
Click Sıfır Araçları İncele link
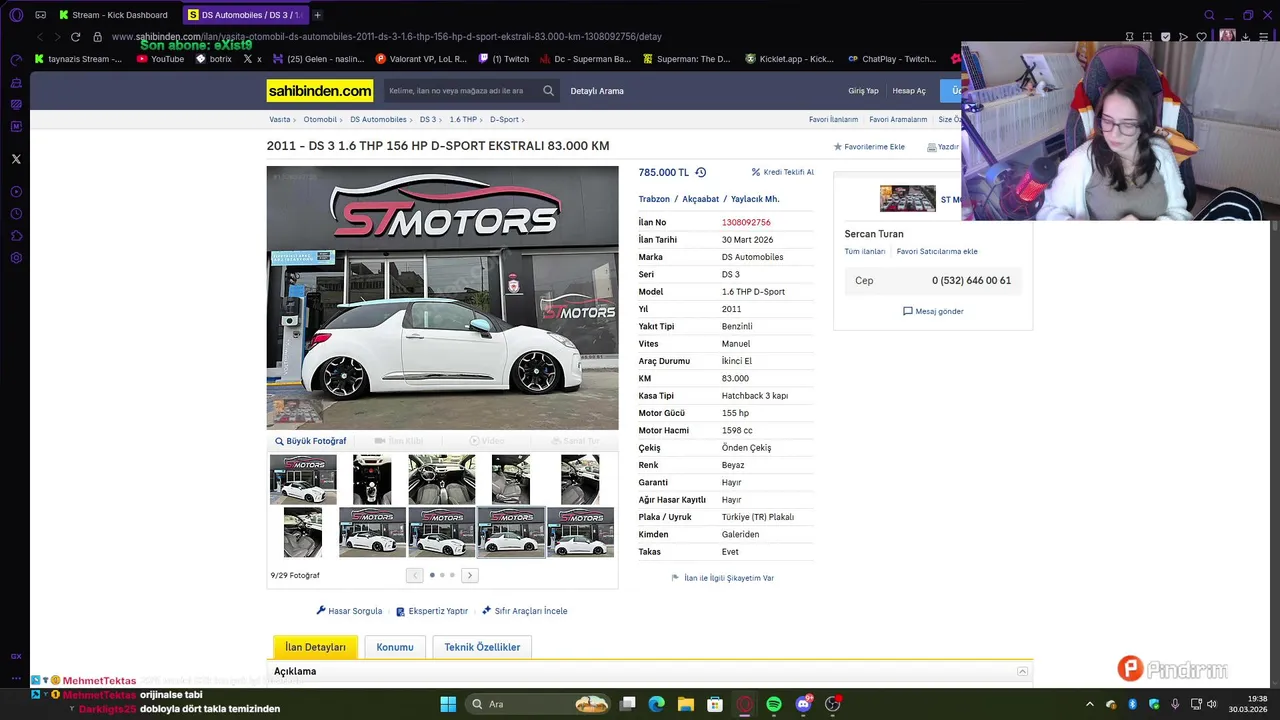[x=524, y=611]
